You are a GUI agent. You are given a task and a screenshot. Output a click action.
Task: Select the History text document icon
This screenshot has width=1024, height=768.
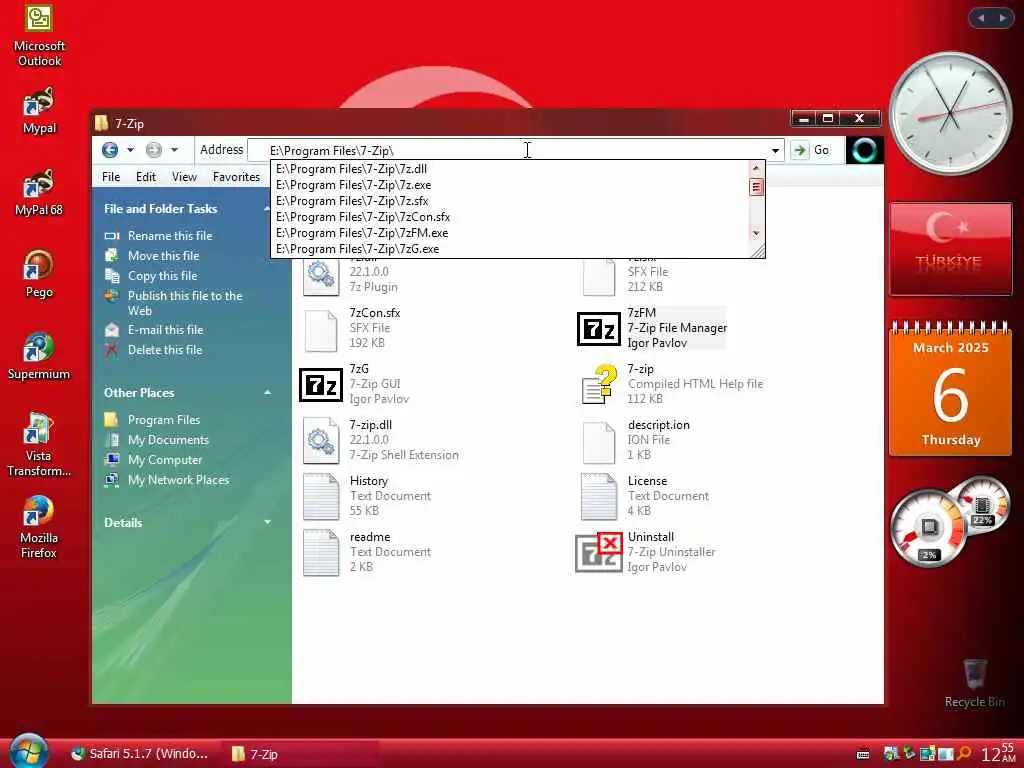pos(321,497)
